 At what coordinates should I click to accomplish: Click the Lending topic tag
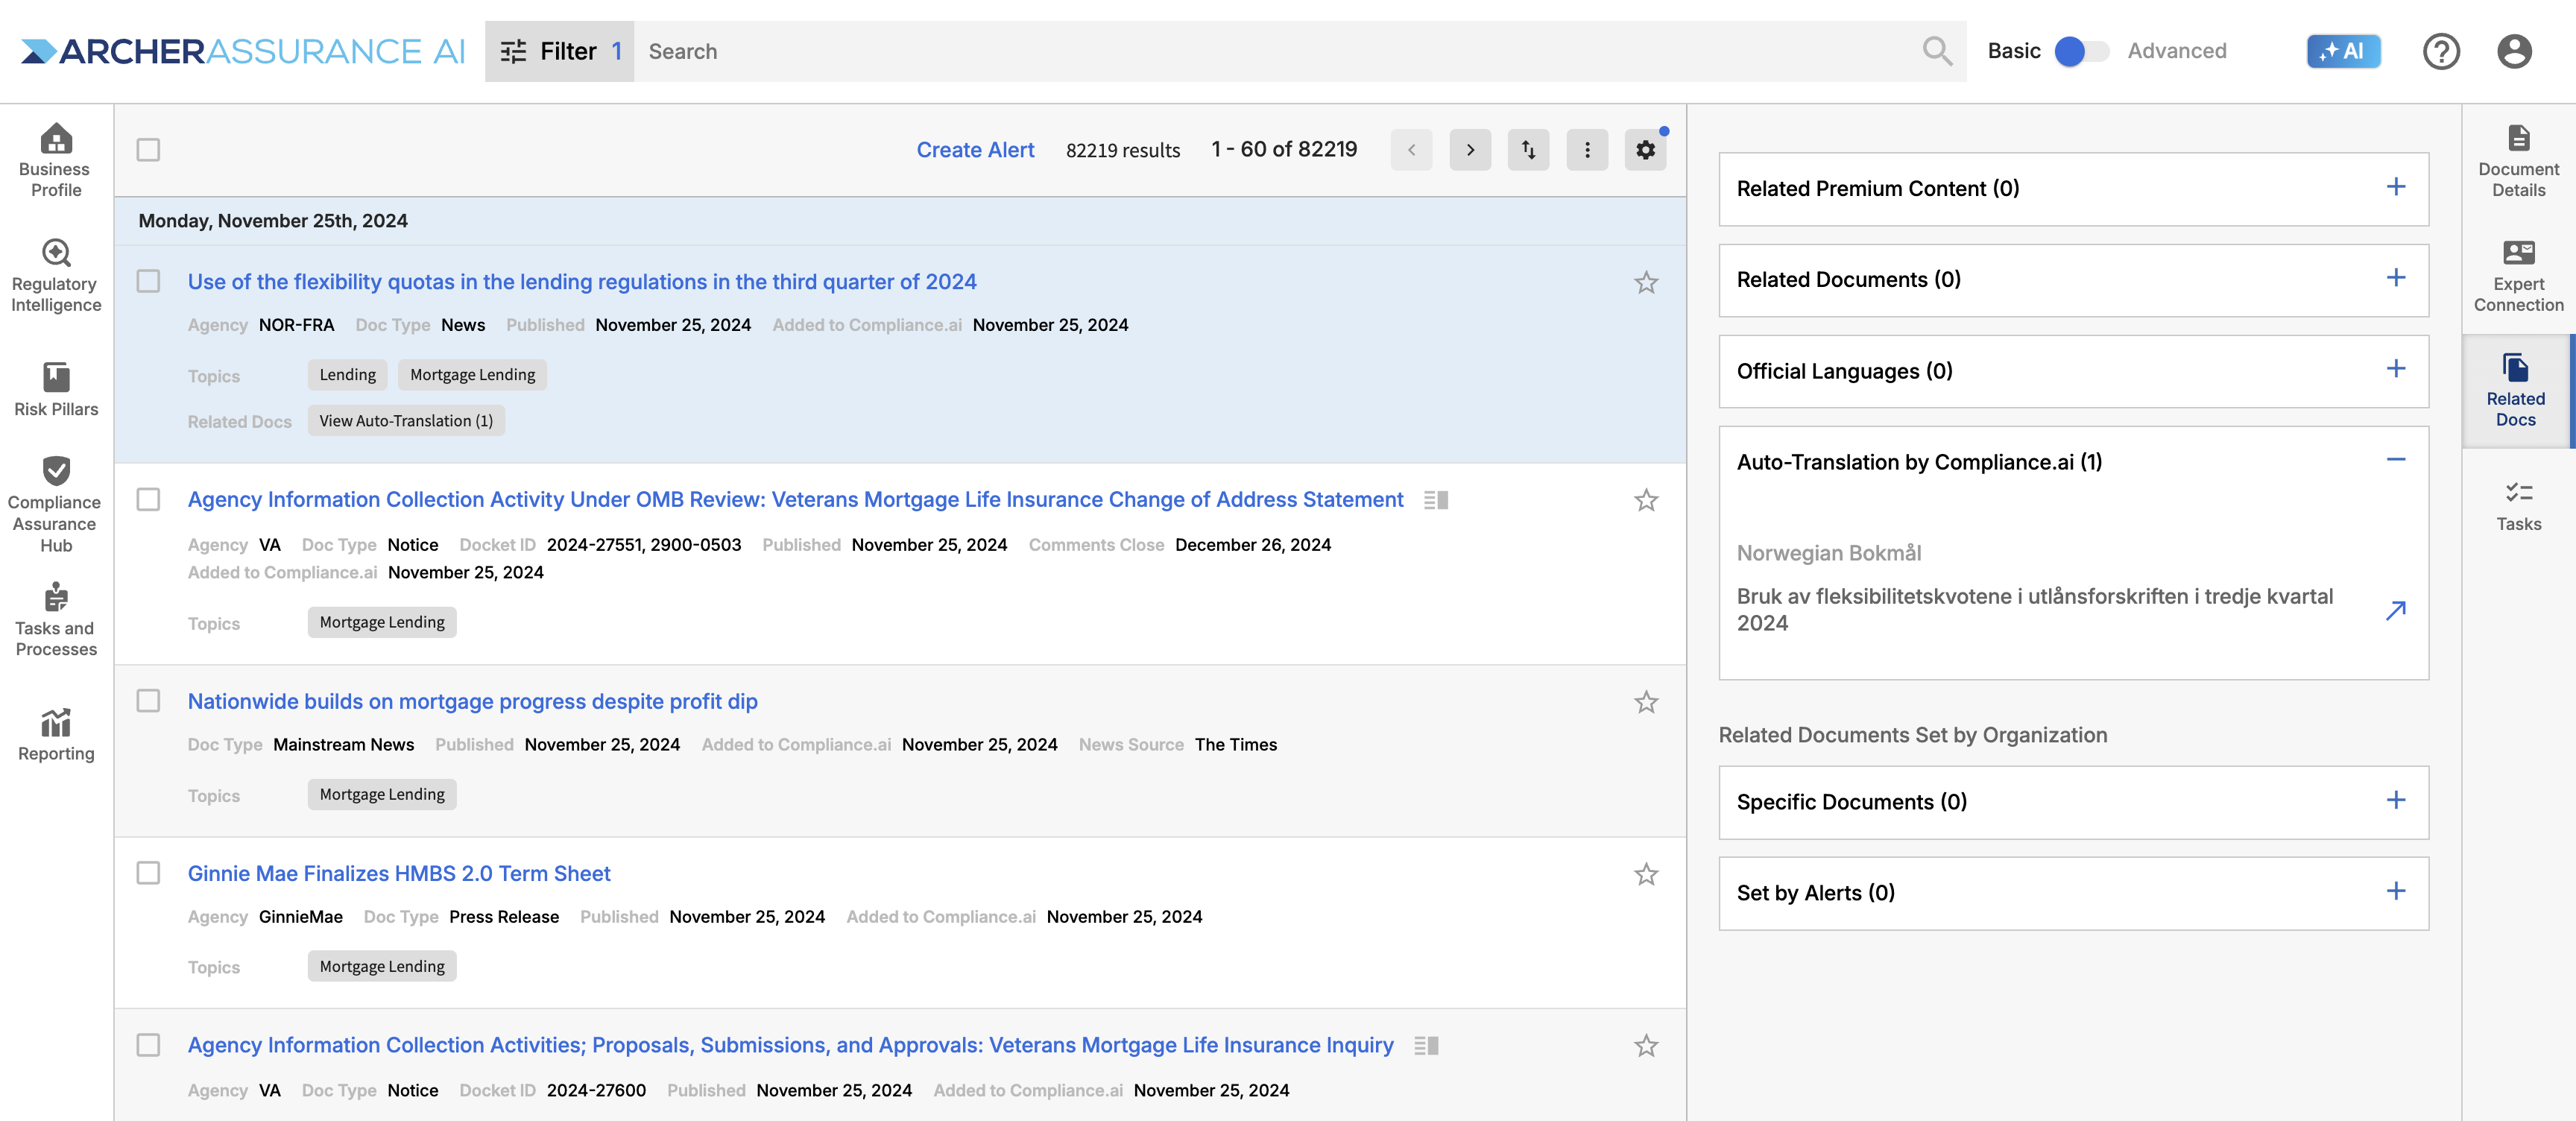click(x=347, y=375)
